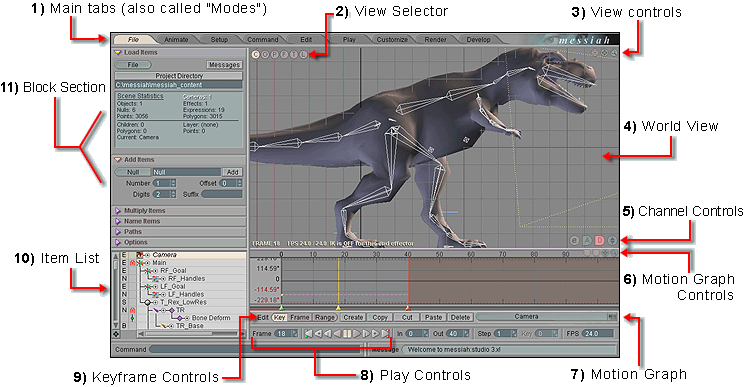Click the rotate view control icon
This screenshot has width=745, height=387.
(595, 53)
